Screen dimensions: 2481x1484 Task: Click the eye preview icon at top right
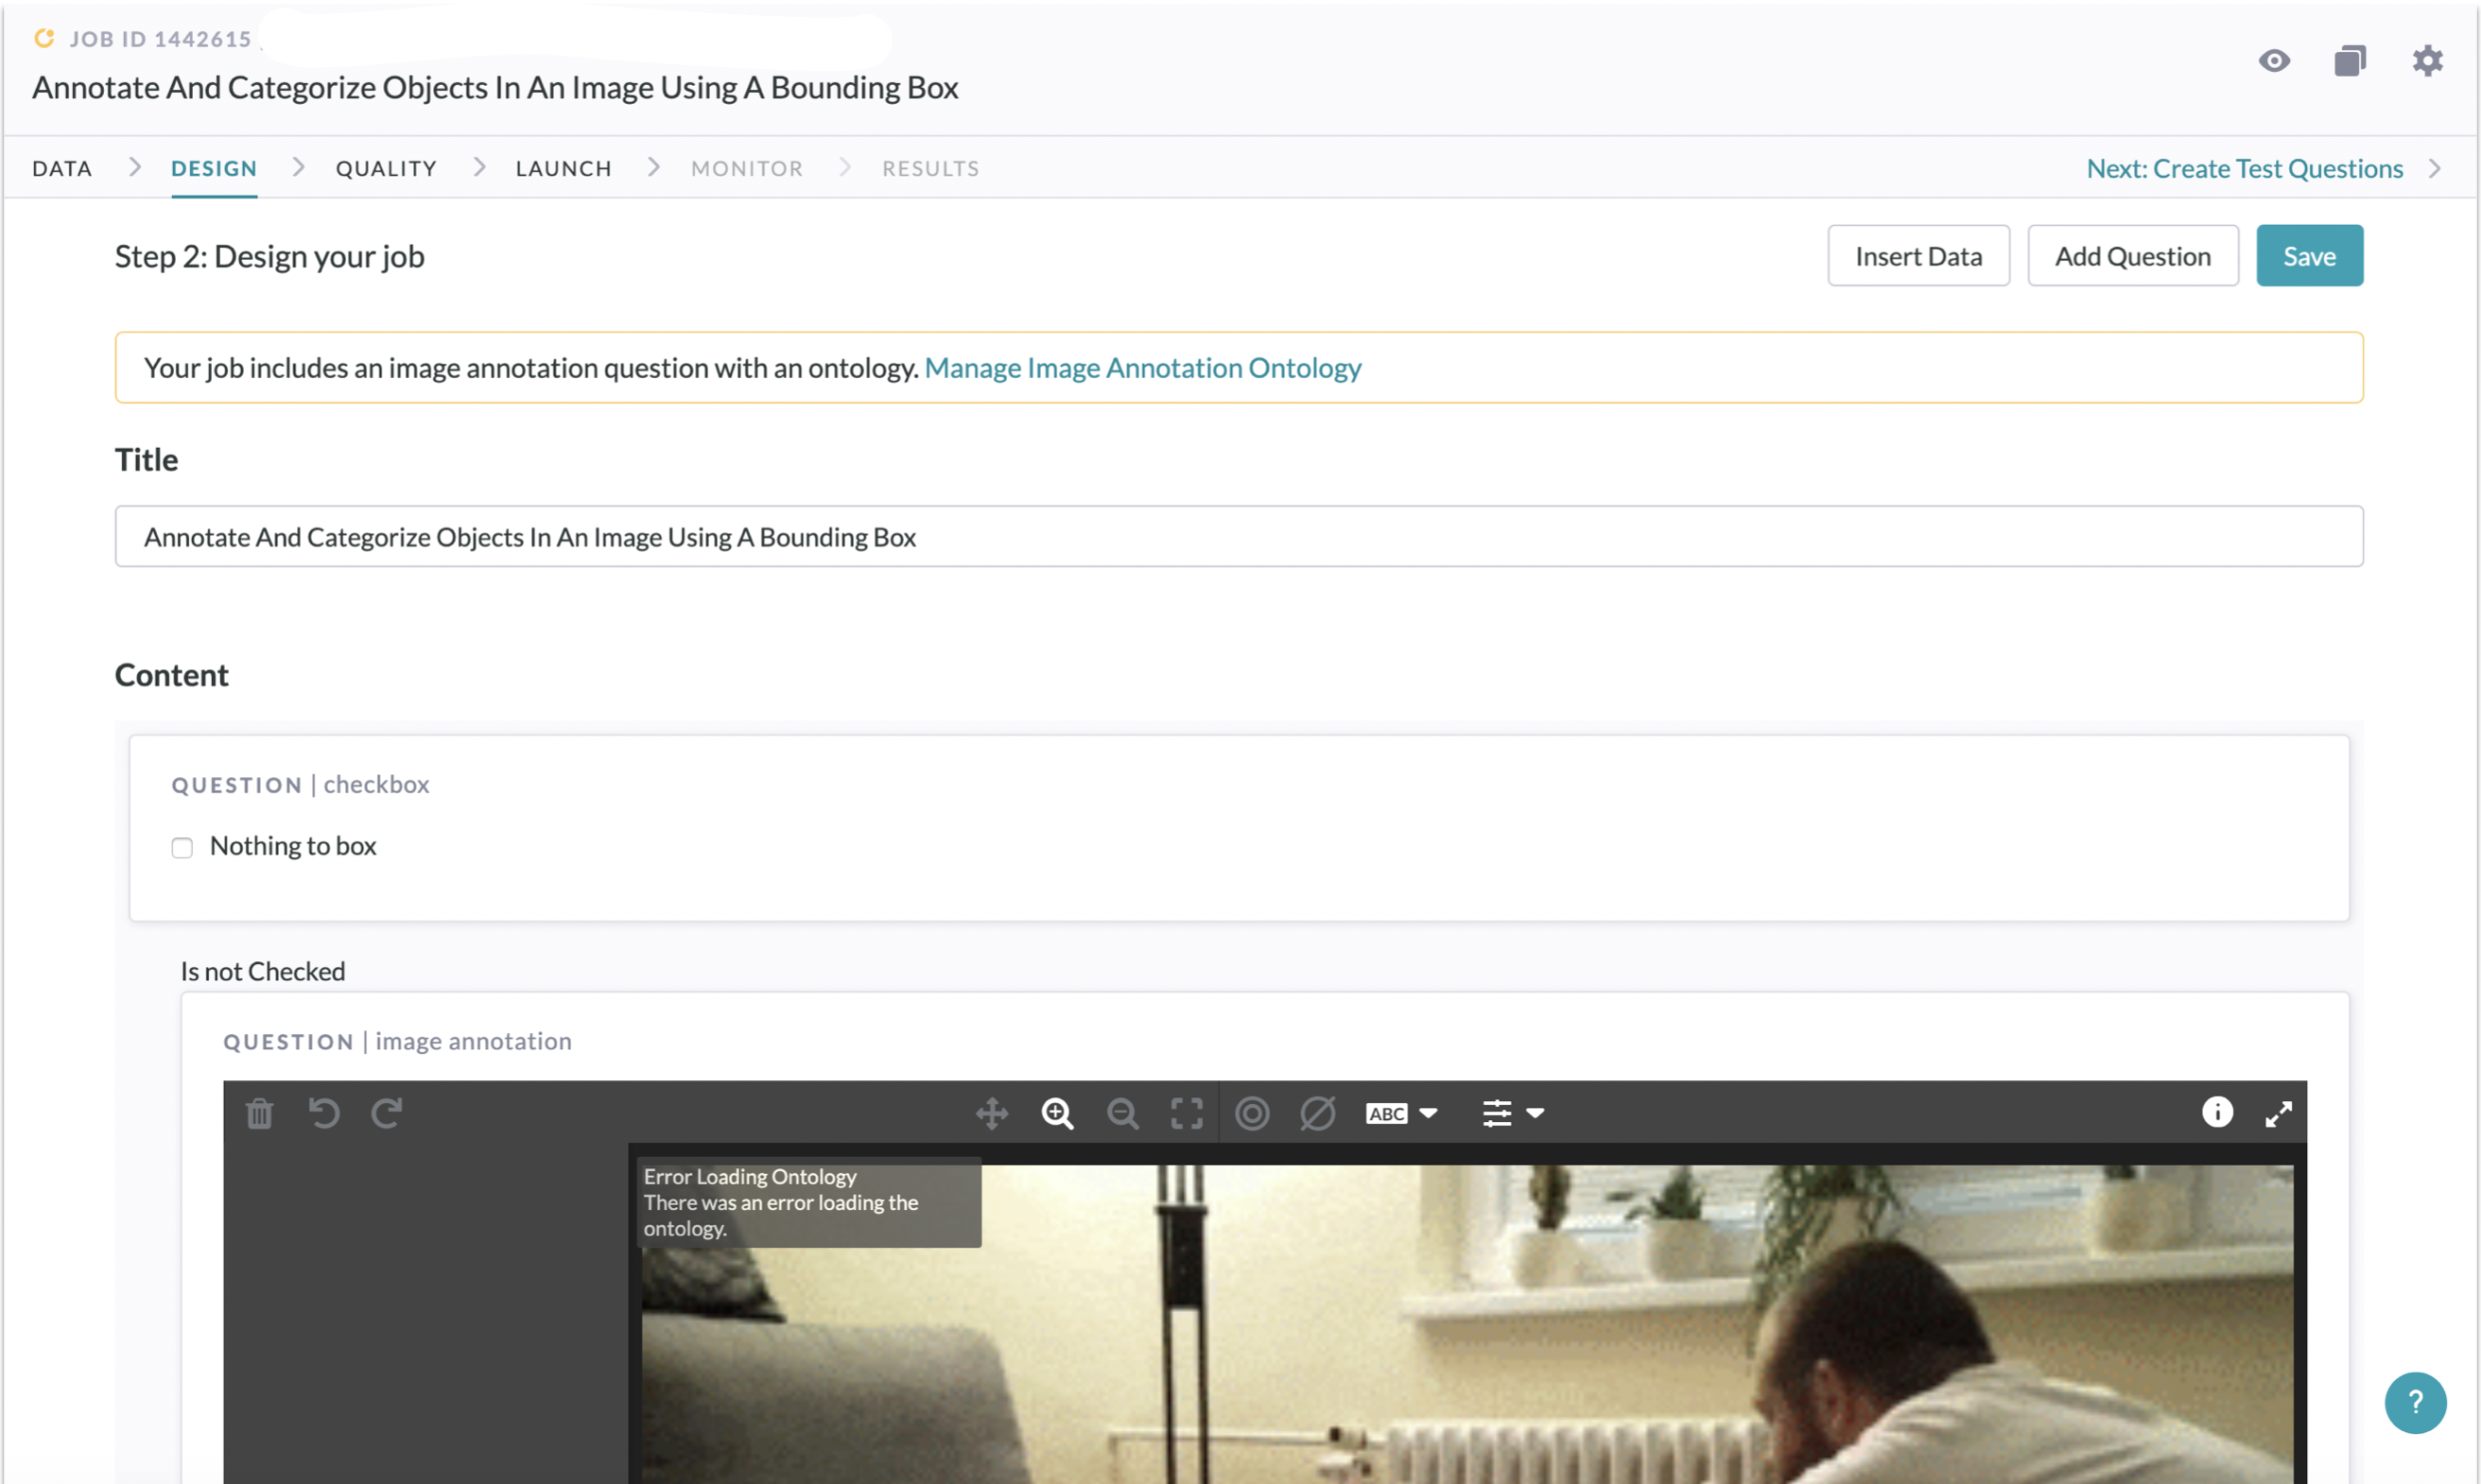[2273, 61]
